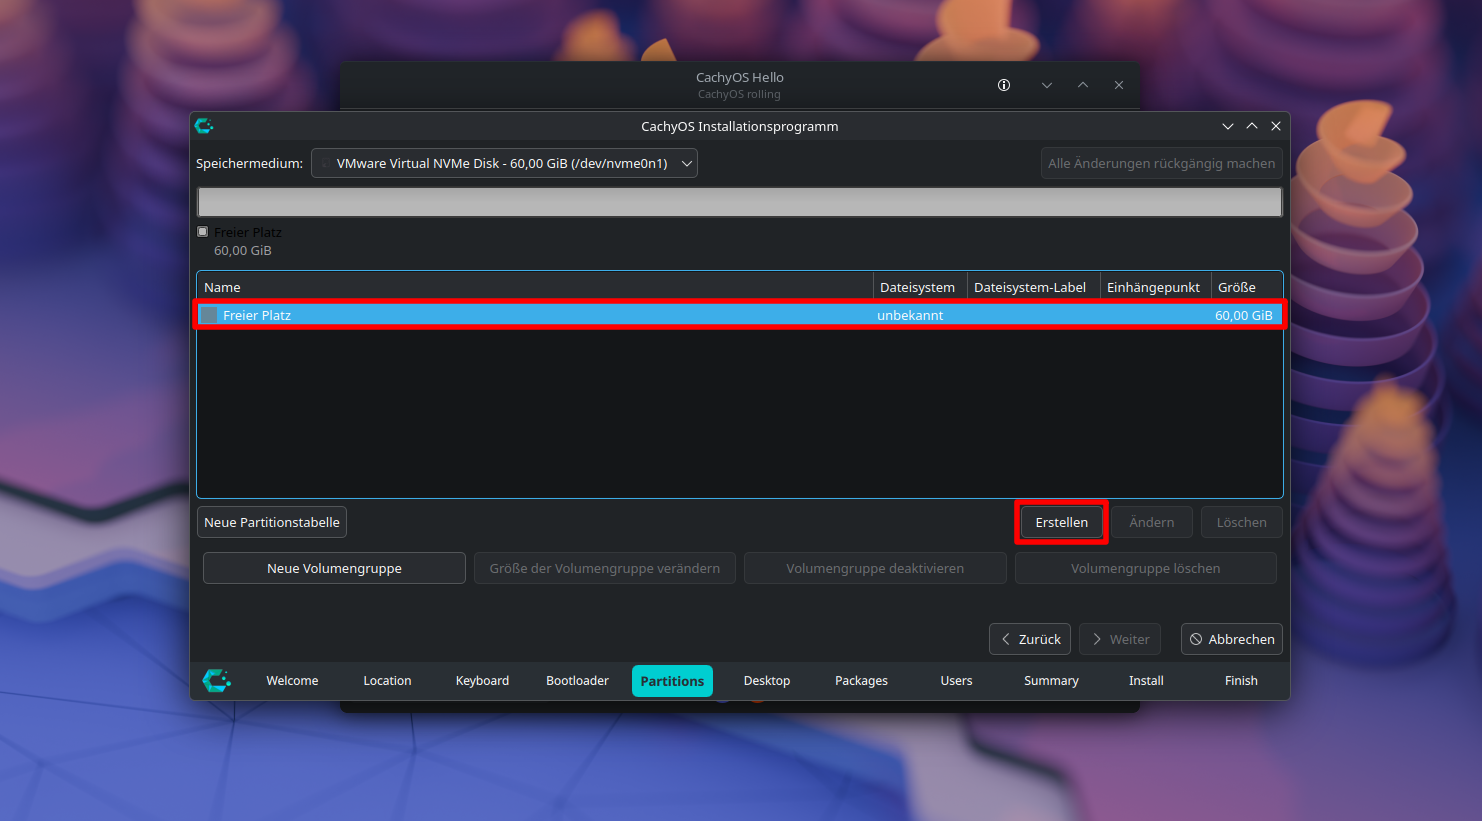Open the Speichermedium disk dropdown
Viewport: 1482px width, 821px height.
pyautogui.click(x=504, y=163)
